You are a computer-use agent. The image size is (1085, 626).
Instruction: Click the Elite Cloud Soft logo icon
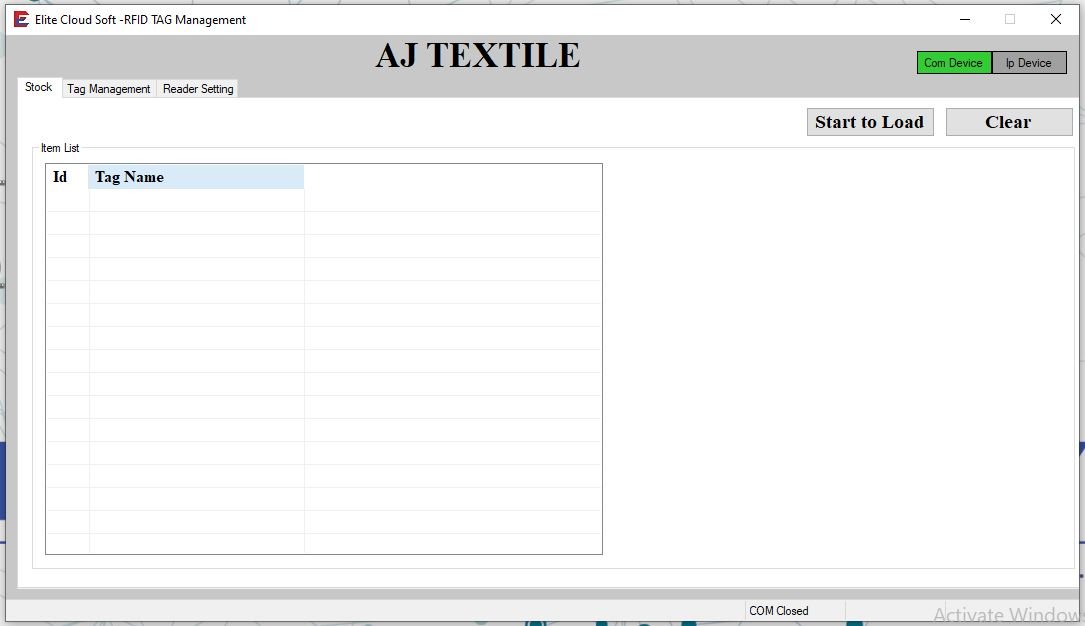[21, 19]
